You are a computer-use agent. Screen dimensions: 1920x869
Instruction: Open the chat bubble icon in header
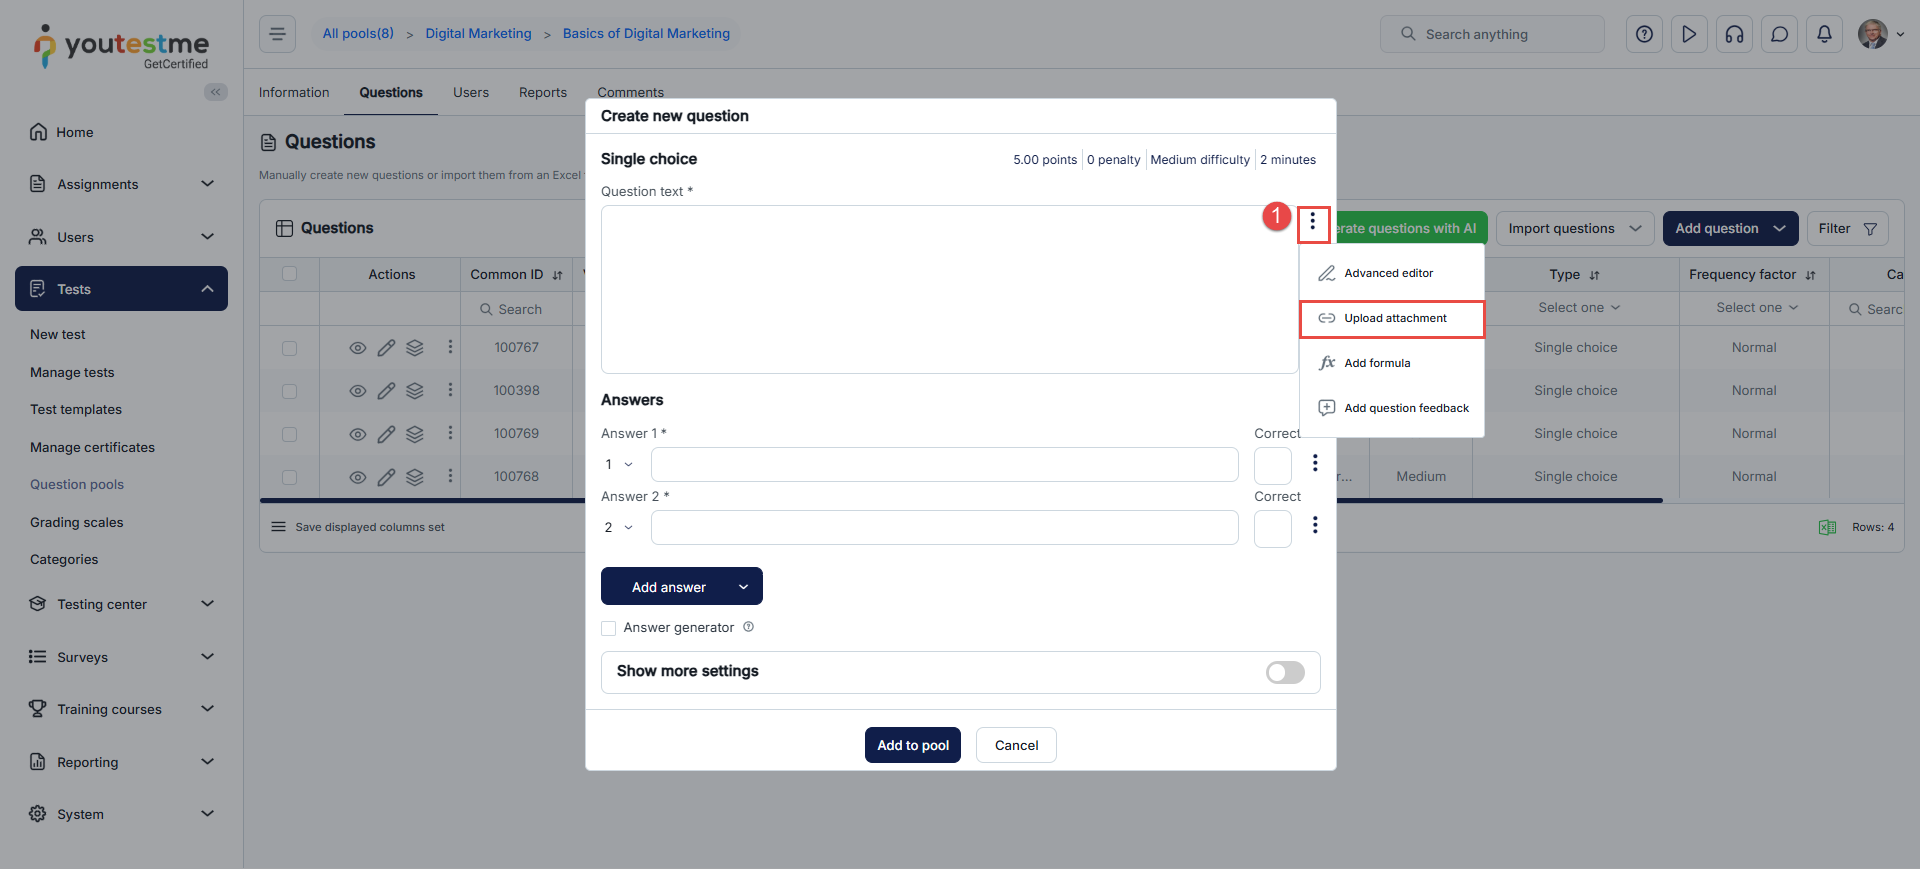(1779, 34)
